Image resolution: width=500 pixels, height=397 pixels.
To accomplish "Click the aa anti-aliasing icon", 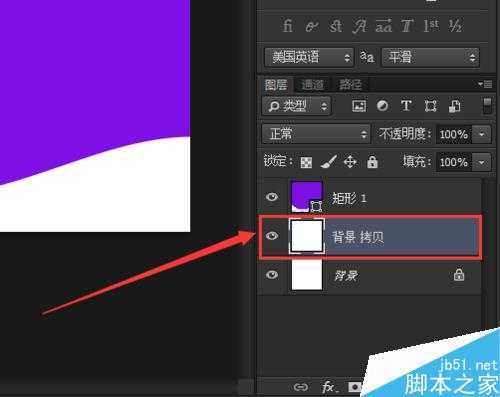I will (367, 57).
